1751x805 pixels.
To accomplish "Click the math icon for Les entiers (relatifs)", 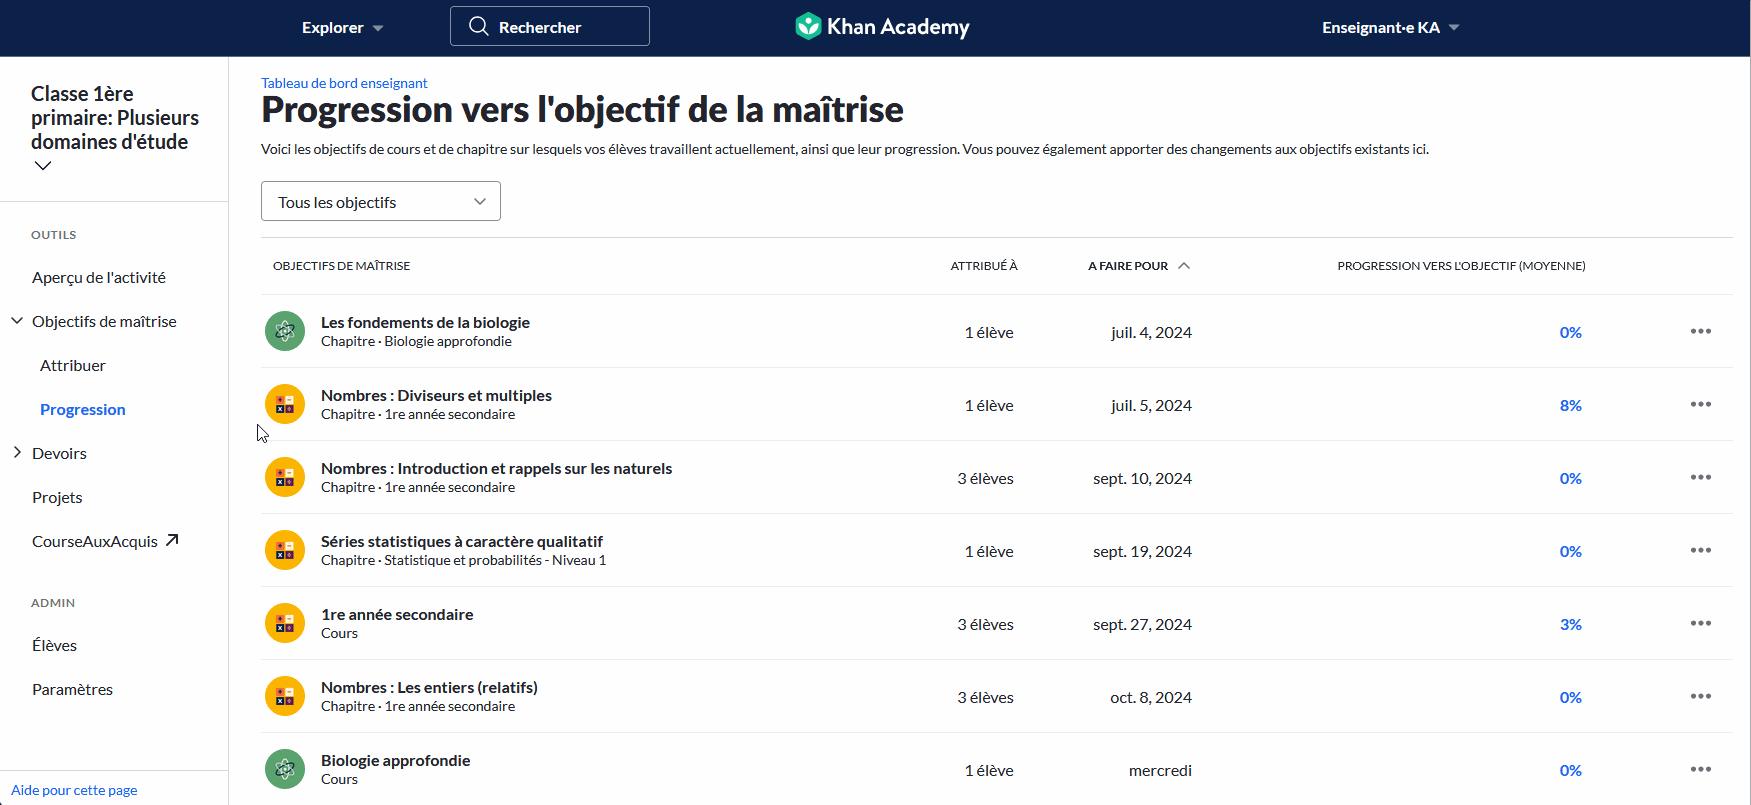I will pos(285,696).
